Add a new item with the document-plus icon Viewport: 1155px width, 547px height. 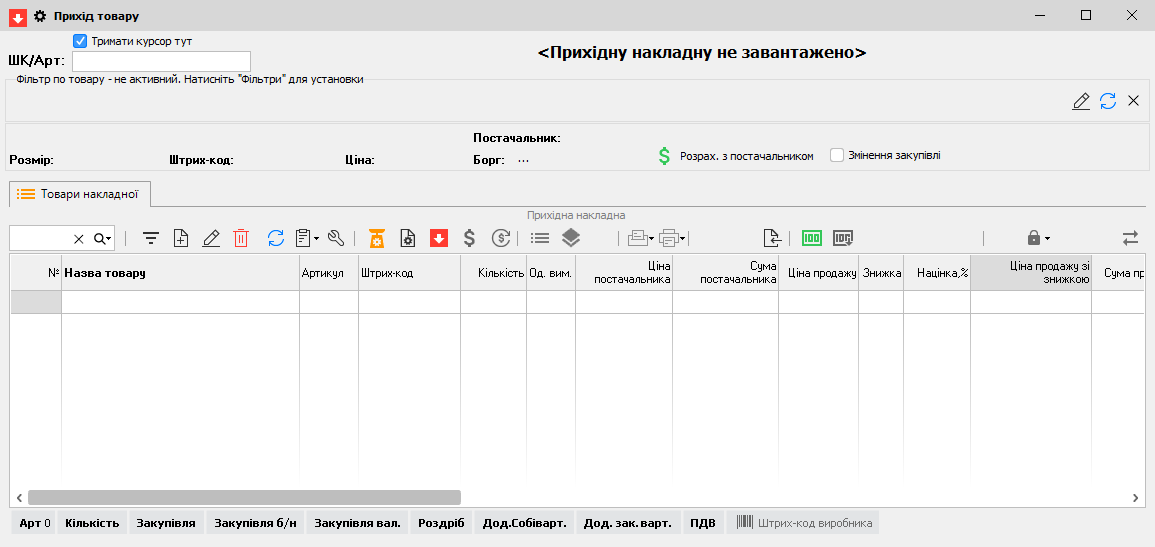click(181, 238)
